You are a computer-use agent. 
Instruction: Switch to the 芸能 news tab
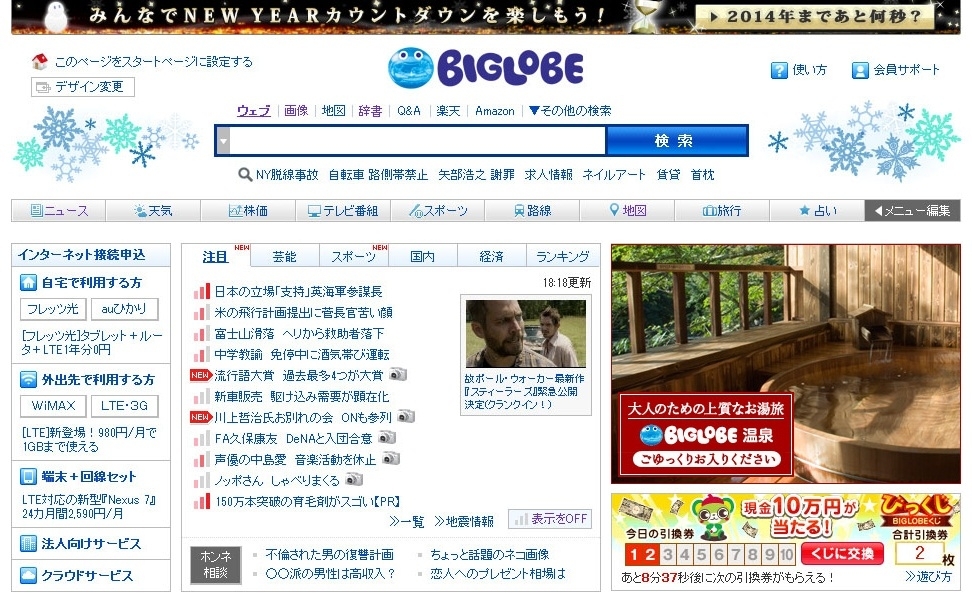click(x=285, y=256)
